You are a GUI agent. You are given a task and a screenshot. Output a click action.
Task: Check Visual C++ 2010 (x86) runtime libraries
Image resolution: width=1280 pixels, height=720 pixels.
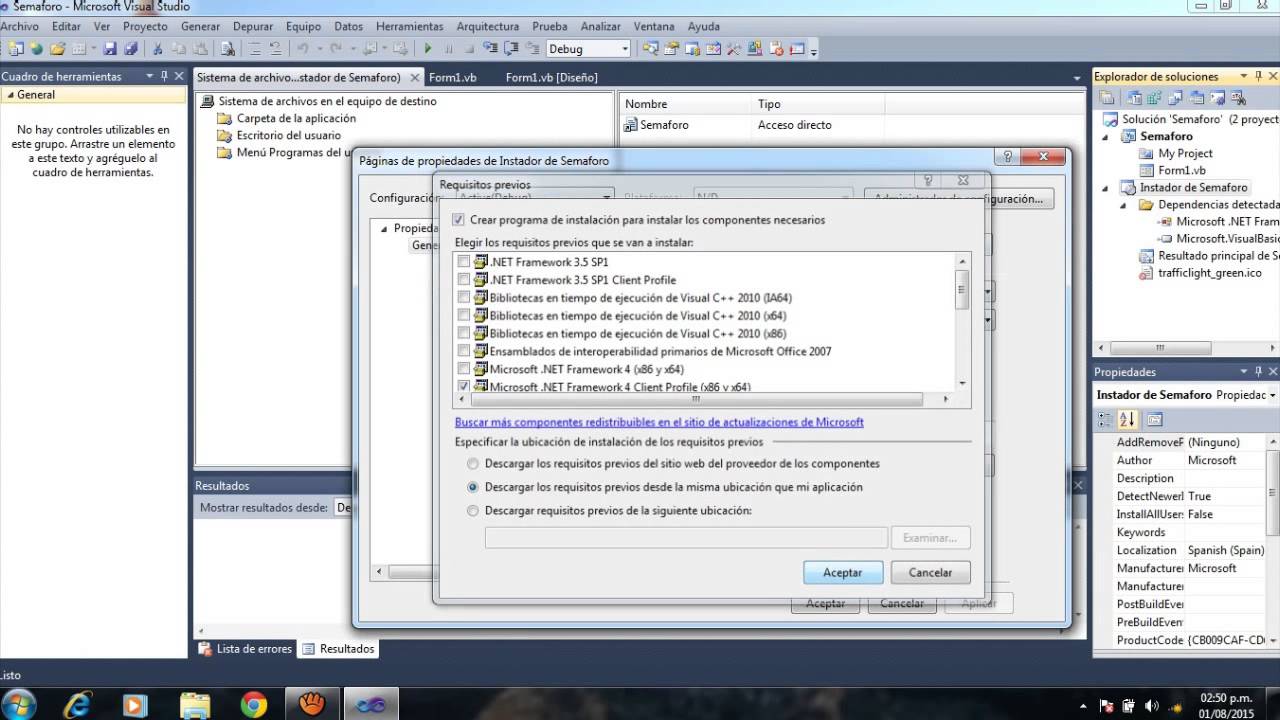point(463,333)
